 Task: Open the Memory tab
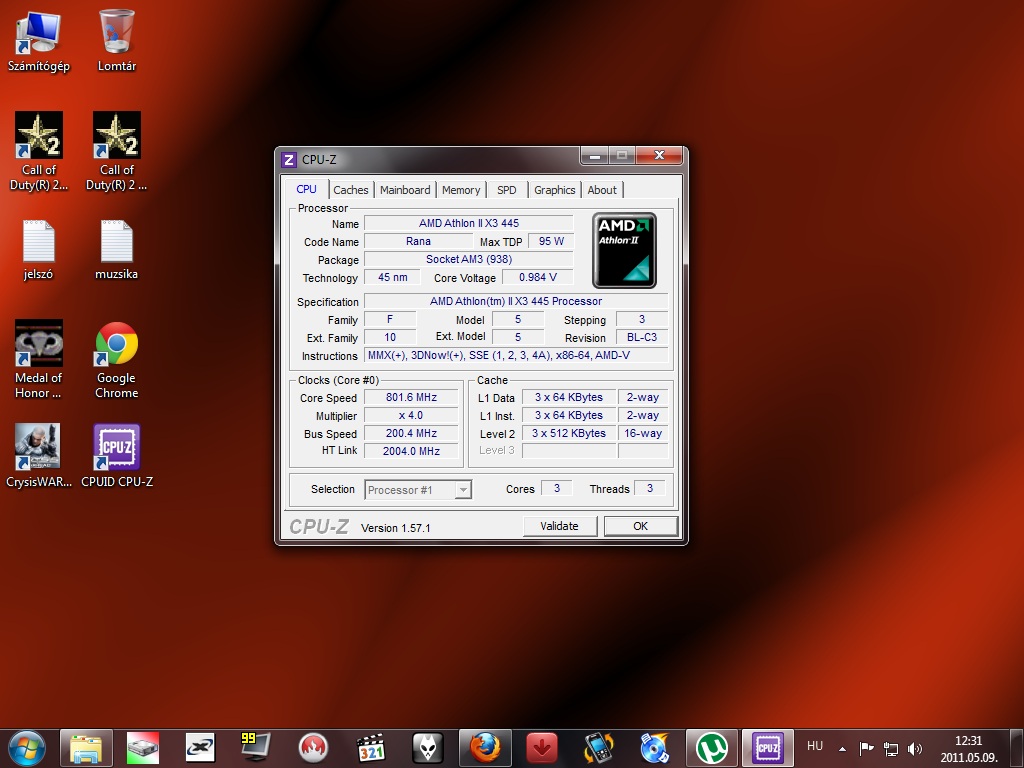(x=461, y=190)
